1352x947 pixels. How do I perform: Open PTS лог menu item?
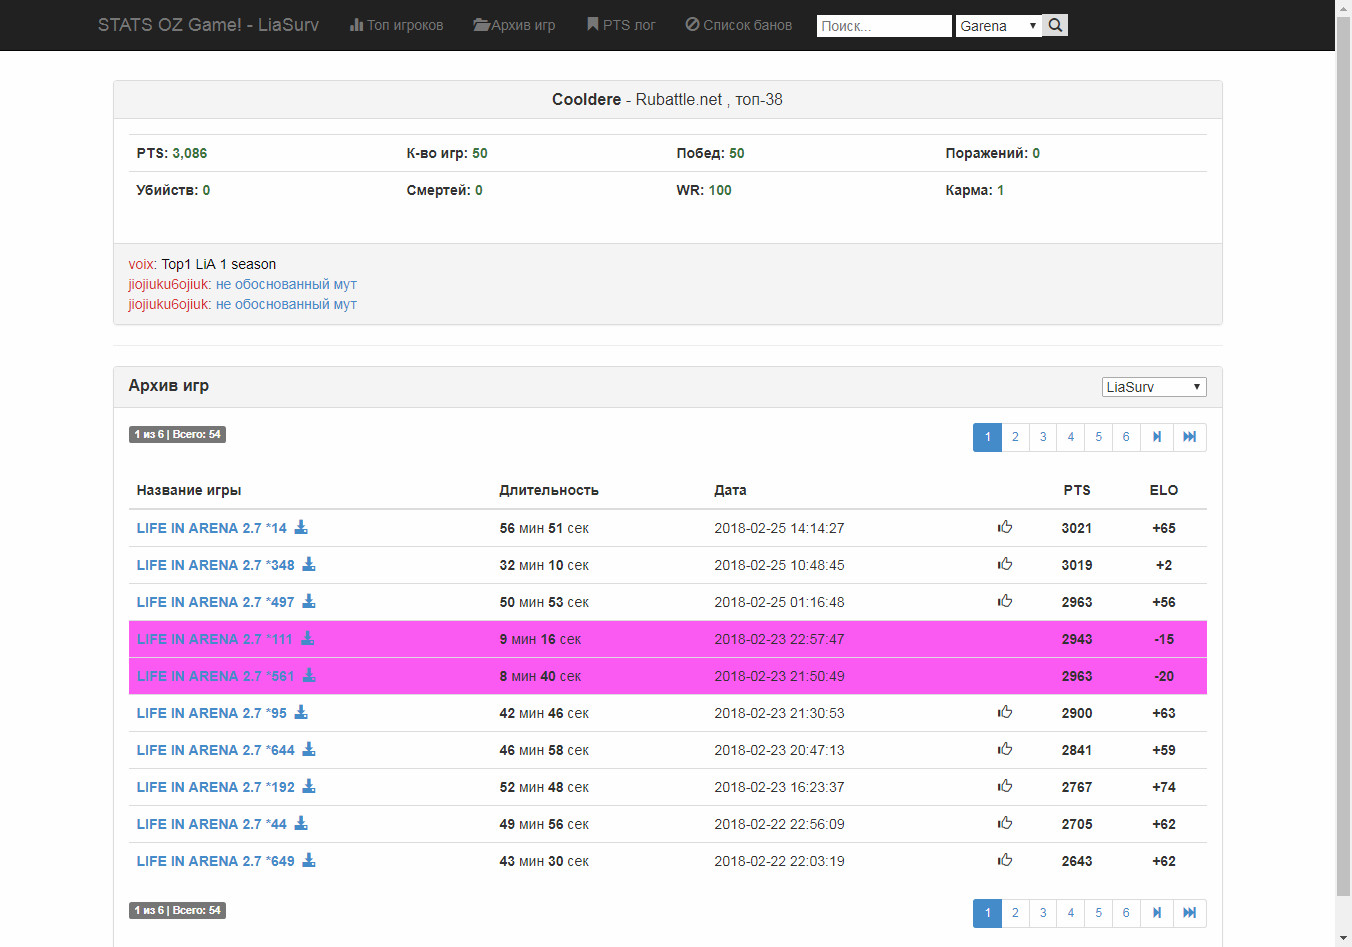621,25
